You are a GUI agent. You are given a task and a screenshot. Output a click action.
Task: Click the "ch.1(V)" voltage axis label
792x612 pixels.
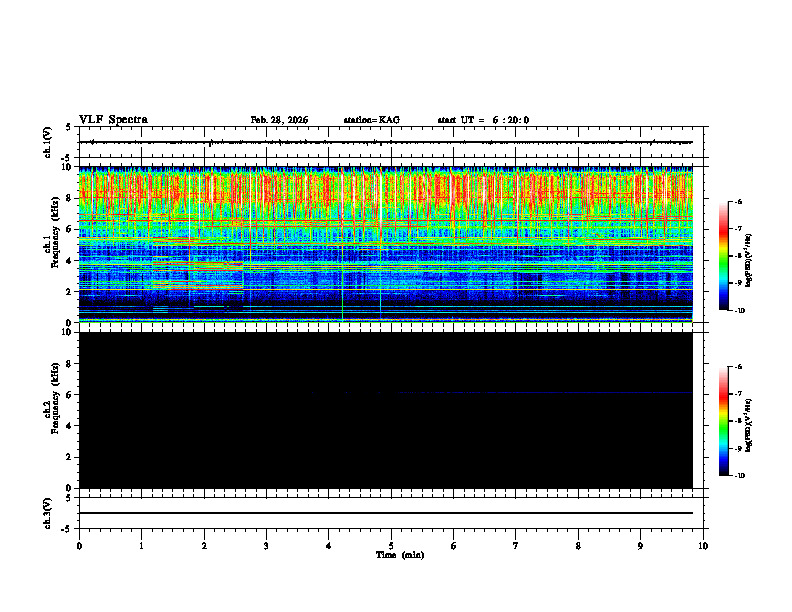tap(47, 142)
